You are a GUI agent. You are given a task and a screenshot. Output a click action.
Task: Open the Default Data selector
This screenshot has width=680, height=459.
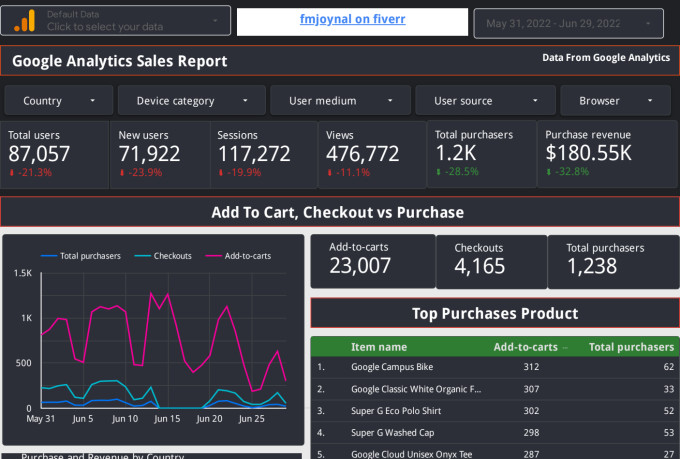click(135, 21)
